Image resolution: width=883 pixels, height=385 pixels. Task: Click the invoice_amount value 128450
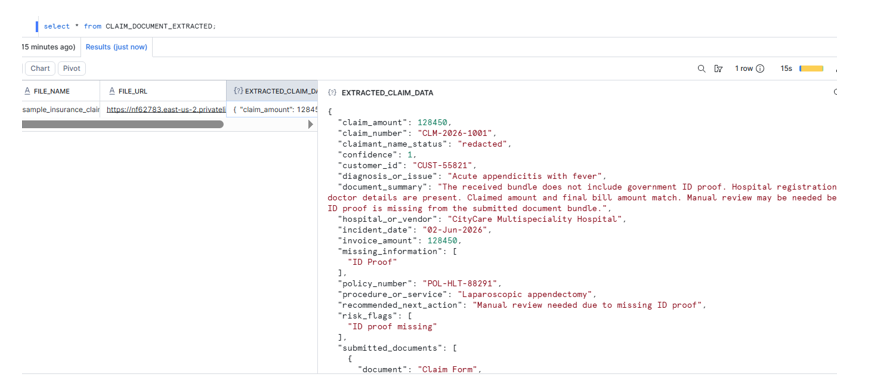point(444,240)
